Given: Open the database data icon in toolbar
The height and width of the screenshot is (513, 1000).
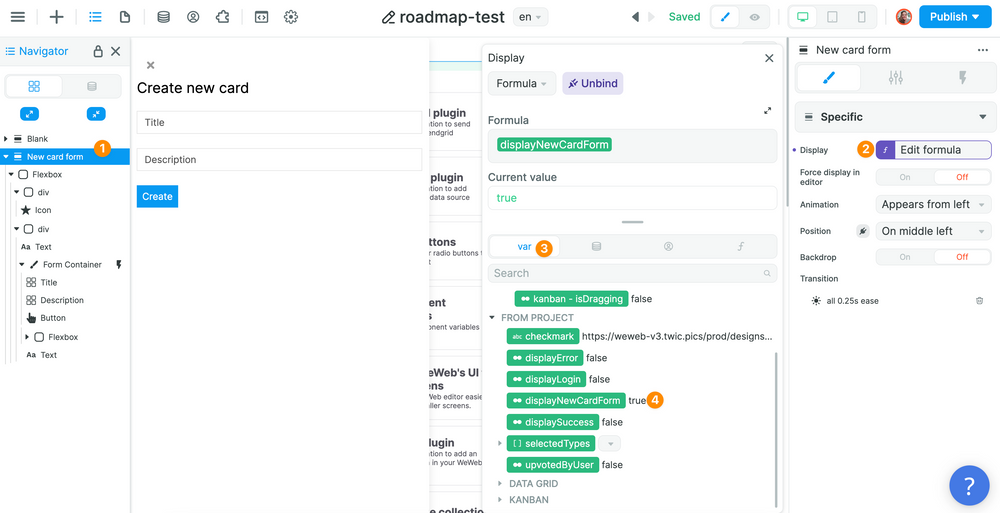Looking at the screenshot, I should click(x=163, y=17).
